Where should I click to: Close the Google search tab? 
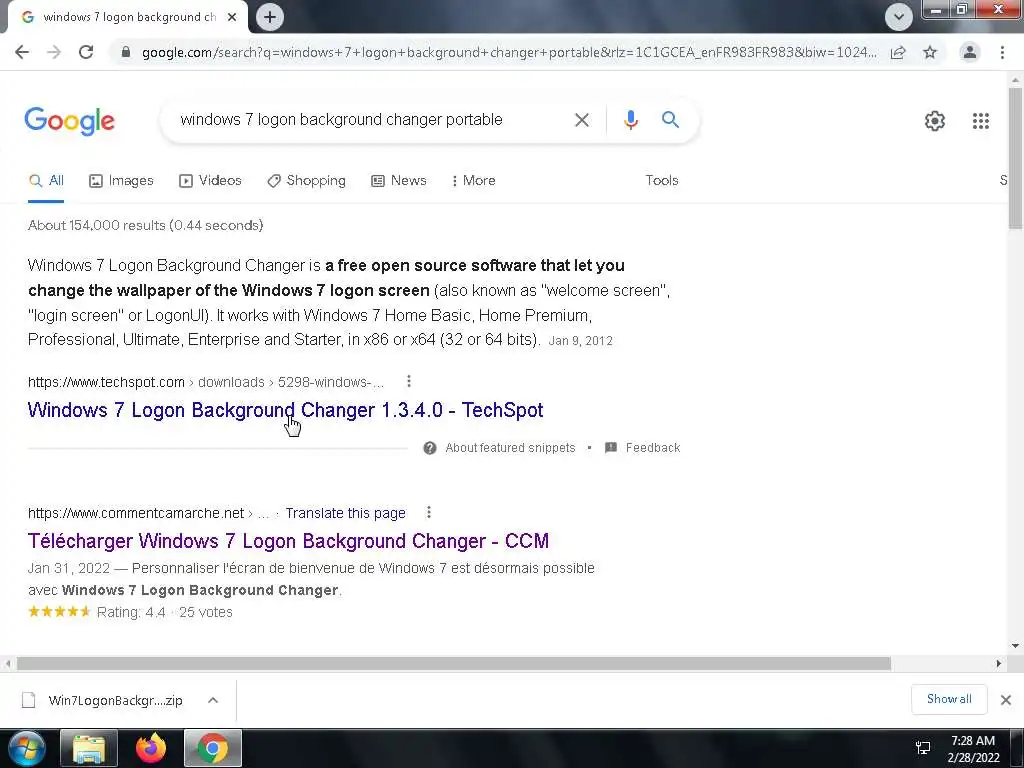tap(232, 17)
